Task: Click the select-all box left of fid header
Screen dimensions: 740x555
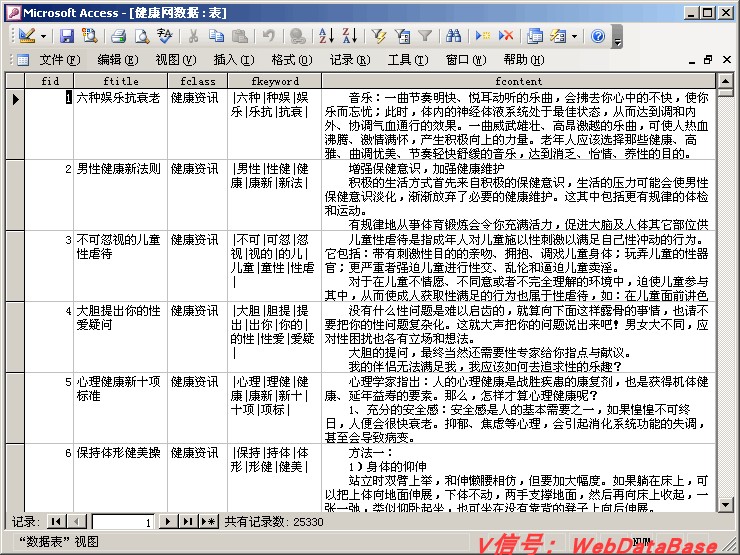Action: [15, 81]
